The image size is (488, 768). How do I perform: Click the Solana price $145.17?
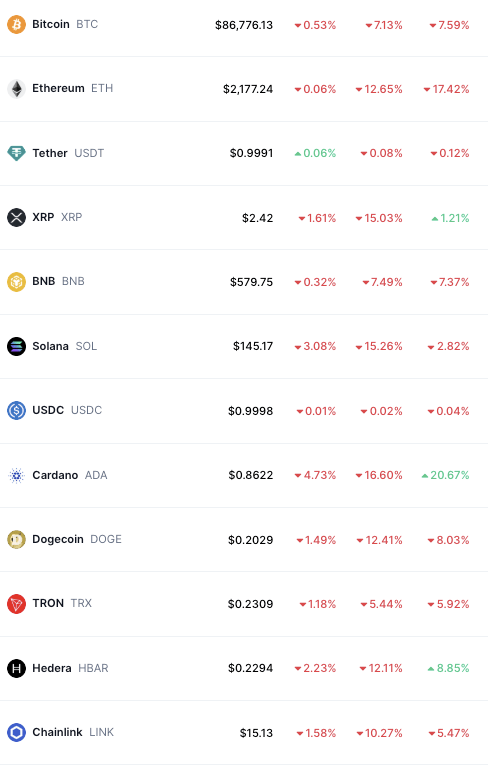(253, 346)
